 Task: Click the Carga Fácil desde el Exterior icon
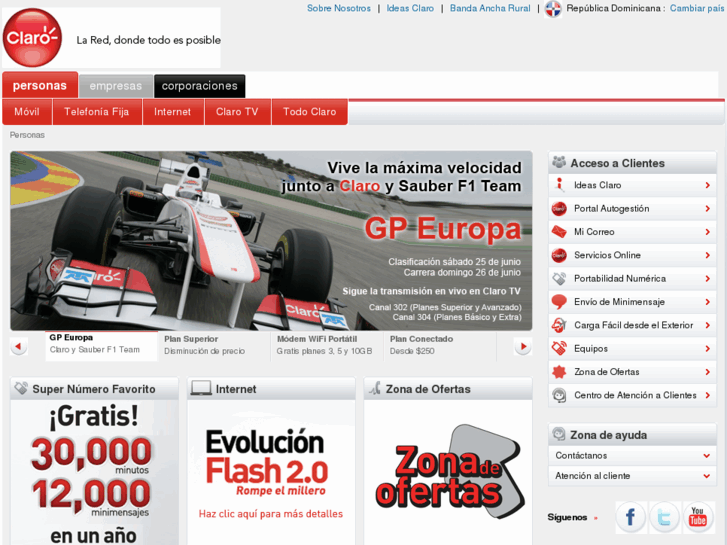[559, 325]
